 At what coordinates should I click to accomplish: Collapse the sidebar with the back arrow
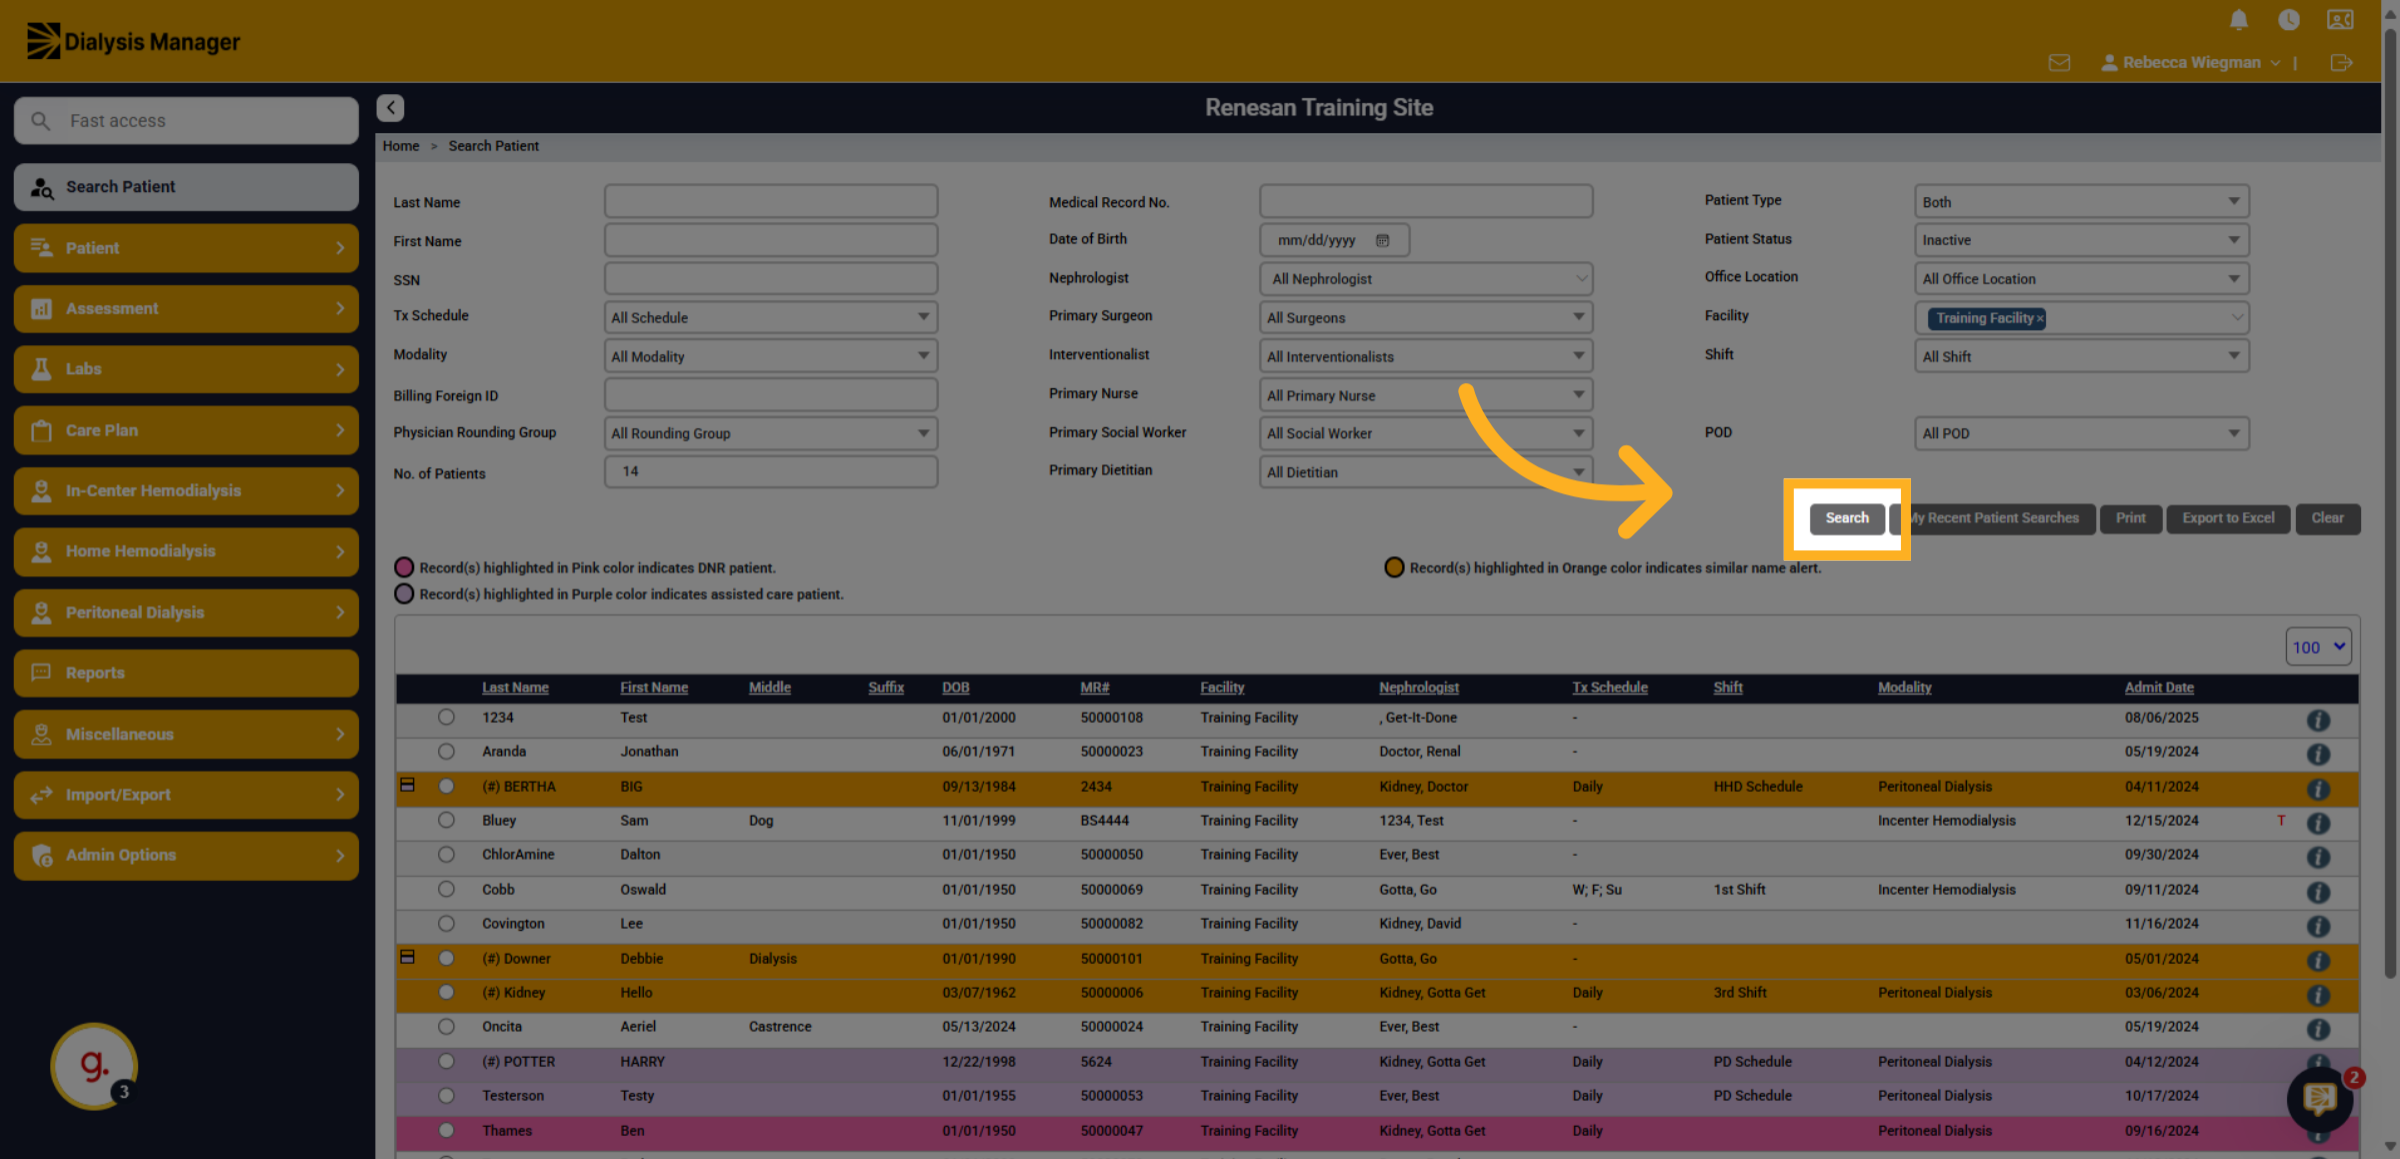(x=390, y=107)
